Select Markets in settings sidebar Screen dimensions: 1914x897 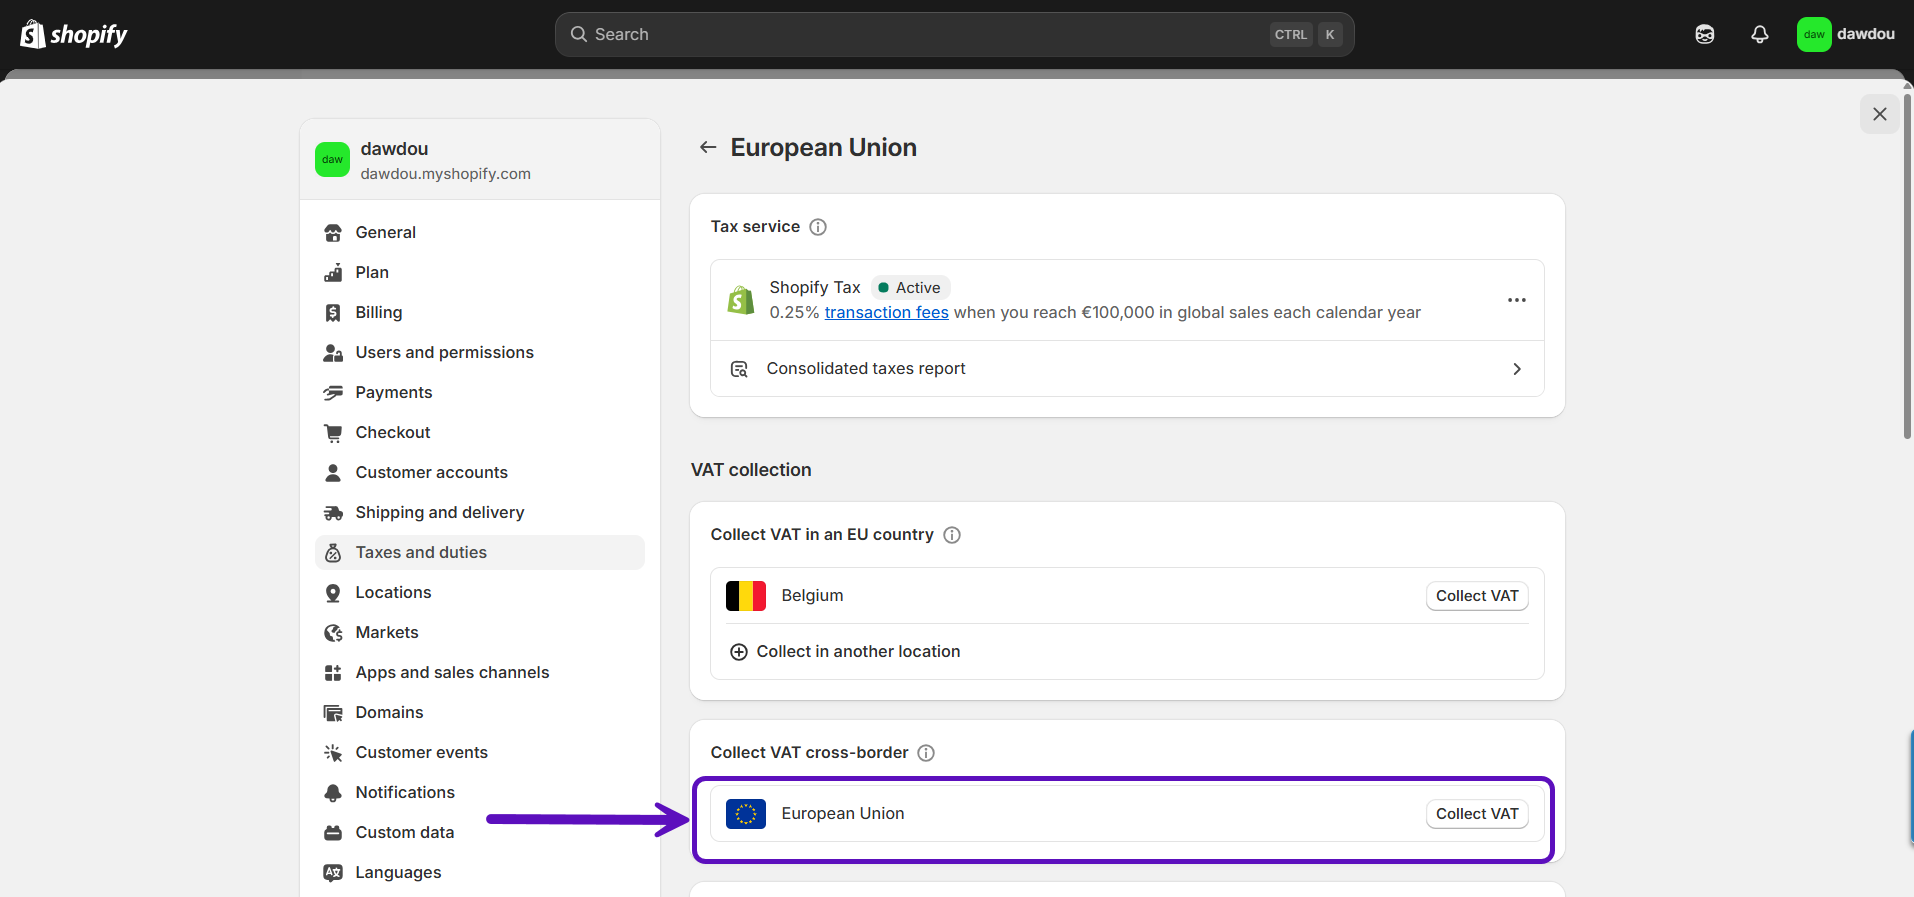[x=386, y=632]
